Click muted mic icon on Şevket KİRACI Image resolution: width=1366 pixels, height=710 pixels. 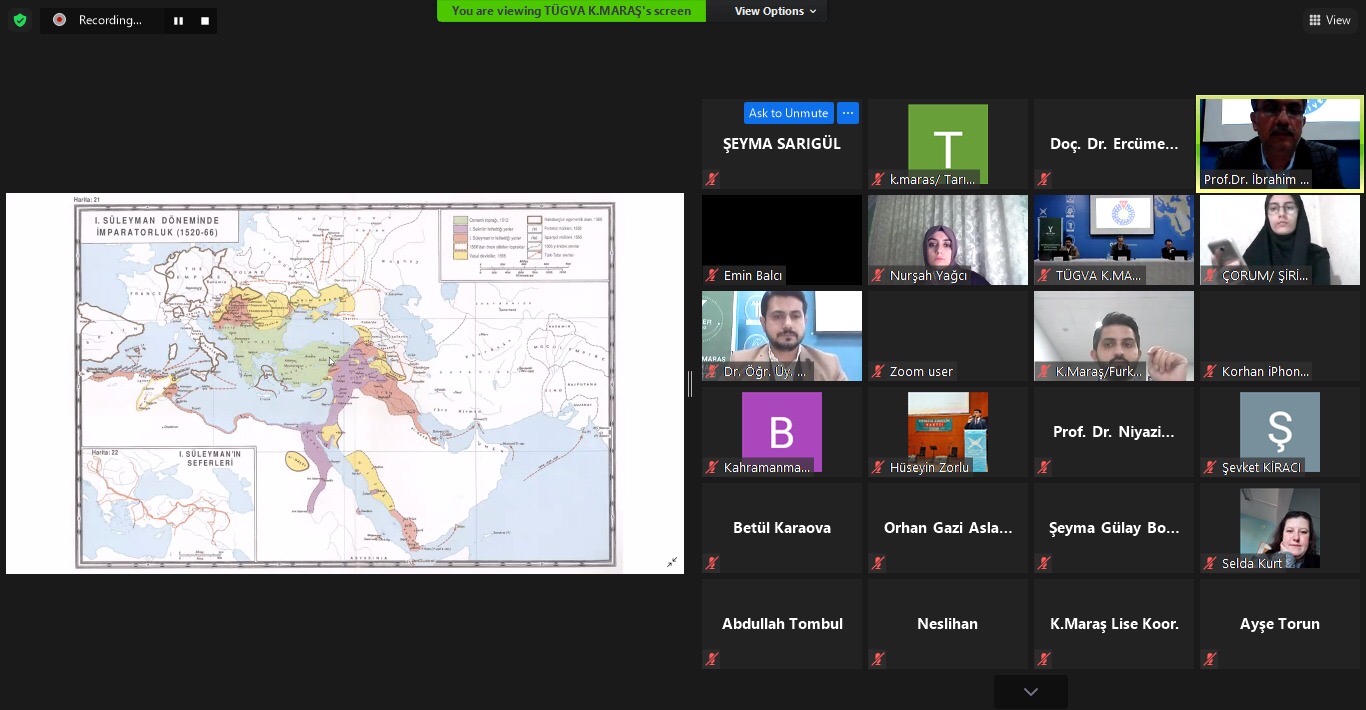pos(1210,467)
